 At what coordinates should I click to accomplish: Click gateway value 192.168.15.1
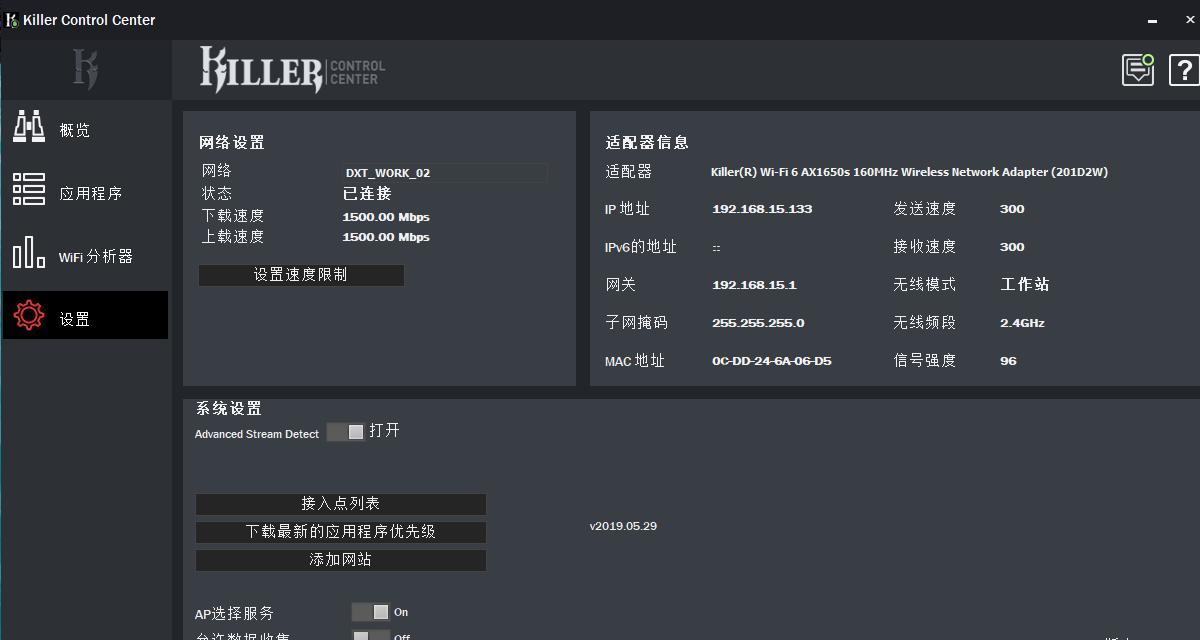(754, 285)
